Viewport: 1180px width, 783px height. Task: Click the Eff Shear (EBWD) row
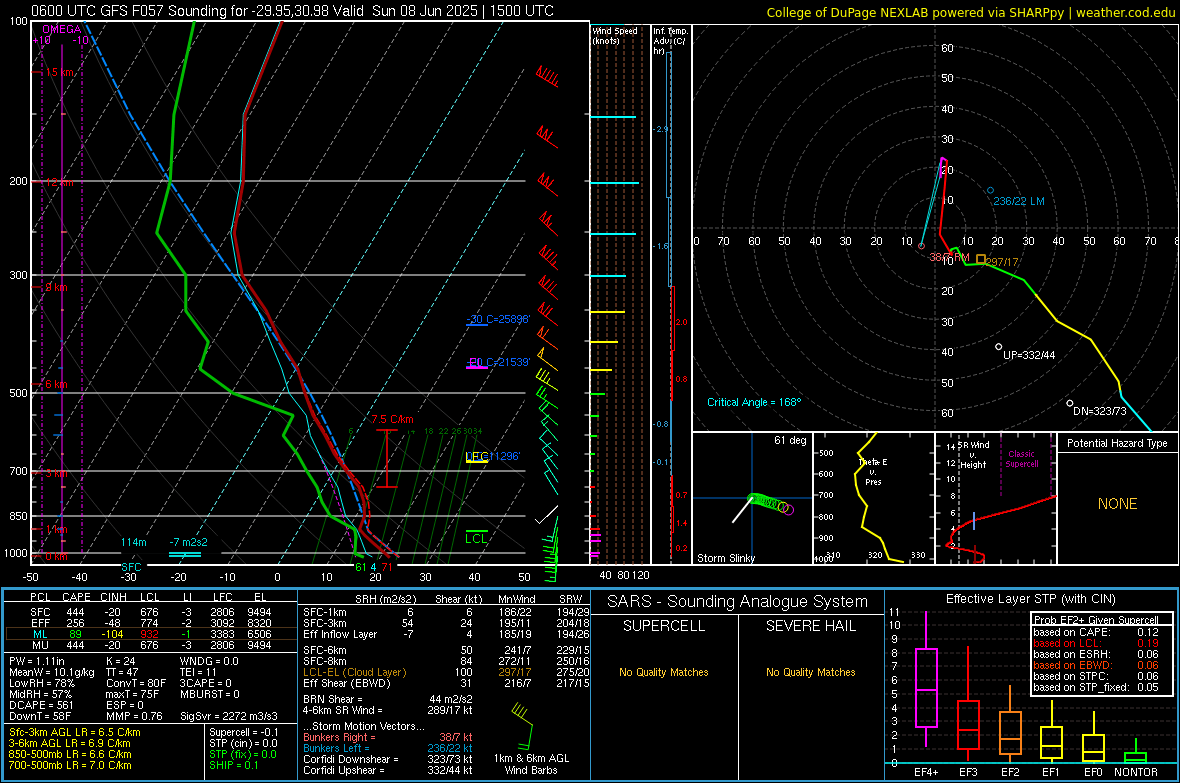pyautogui.click(x=446, y=684)
